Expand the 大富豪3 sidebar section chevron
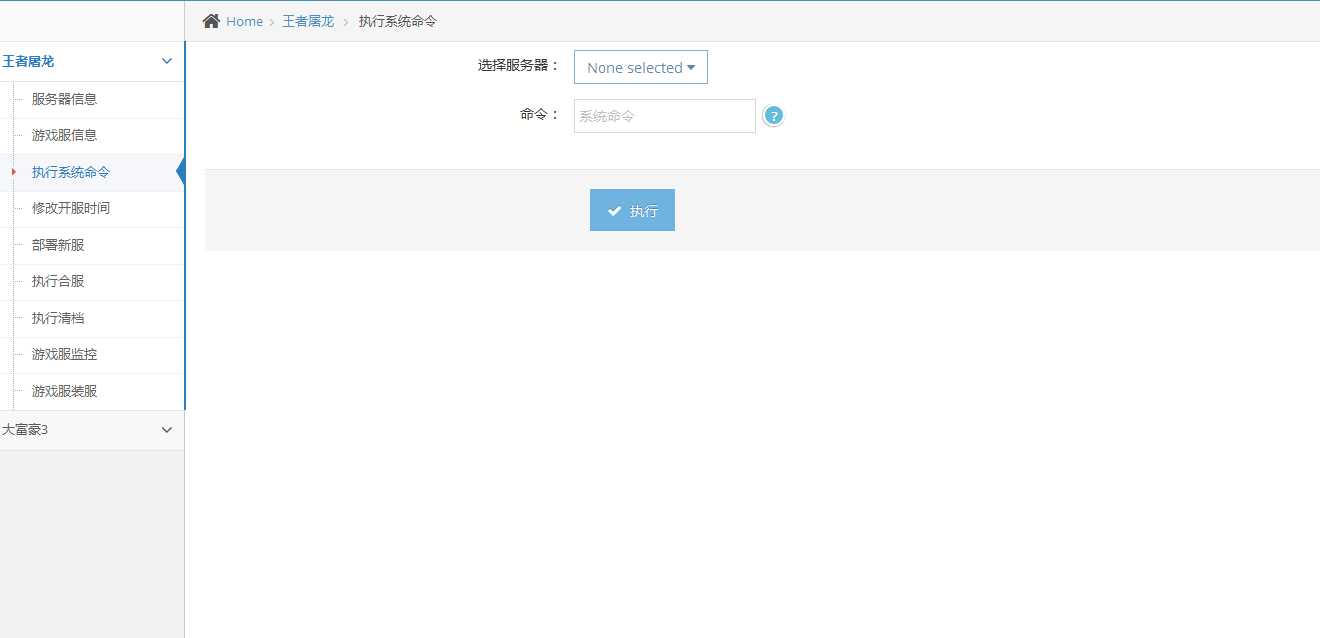The image size is (1320, 638). [x=167, y=430]
